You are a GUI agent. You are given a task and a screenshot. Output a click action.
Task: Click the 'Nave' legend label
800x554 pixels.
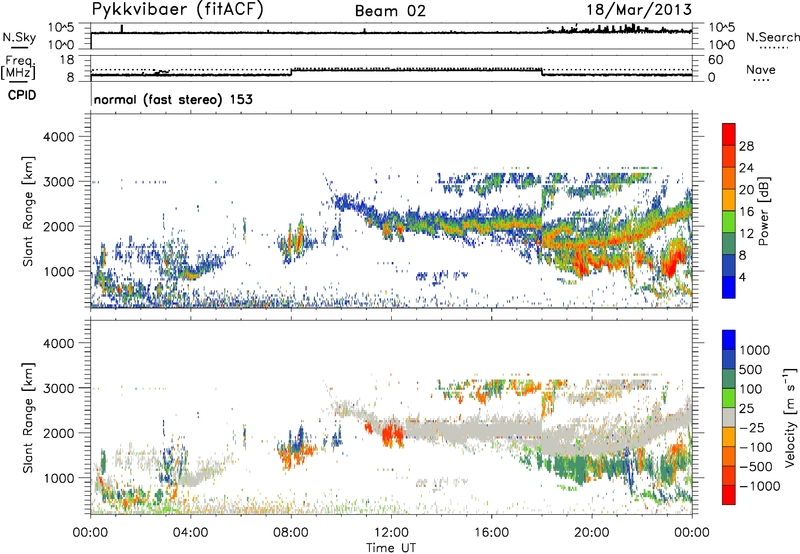(761, 70)
